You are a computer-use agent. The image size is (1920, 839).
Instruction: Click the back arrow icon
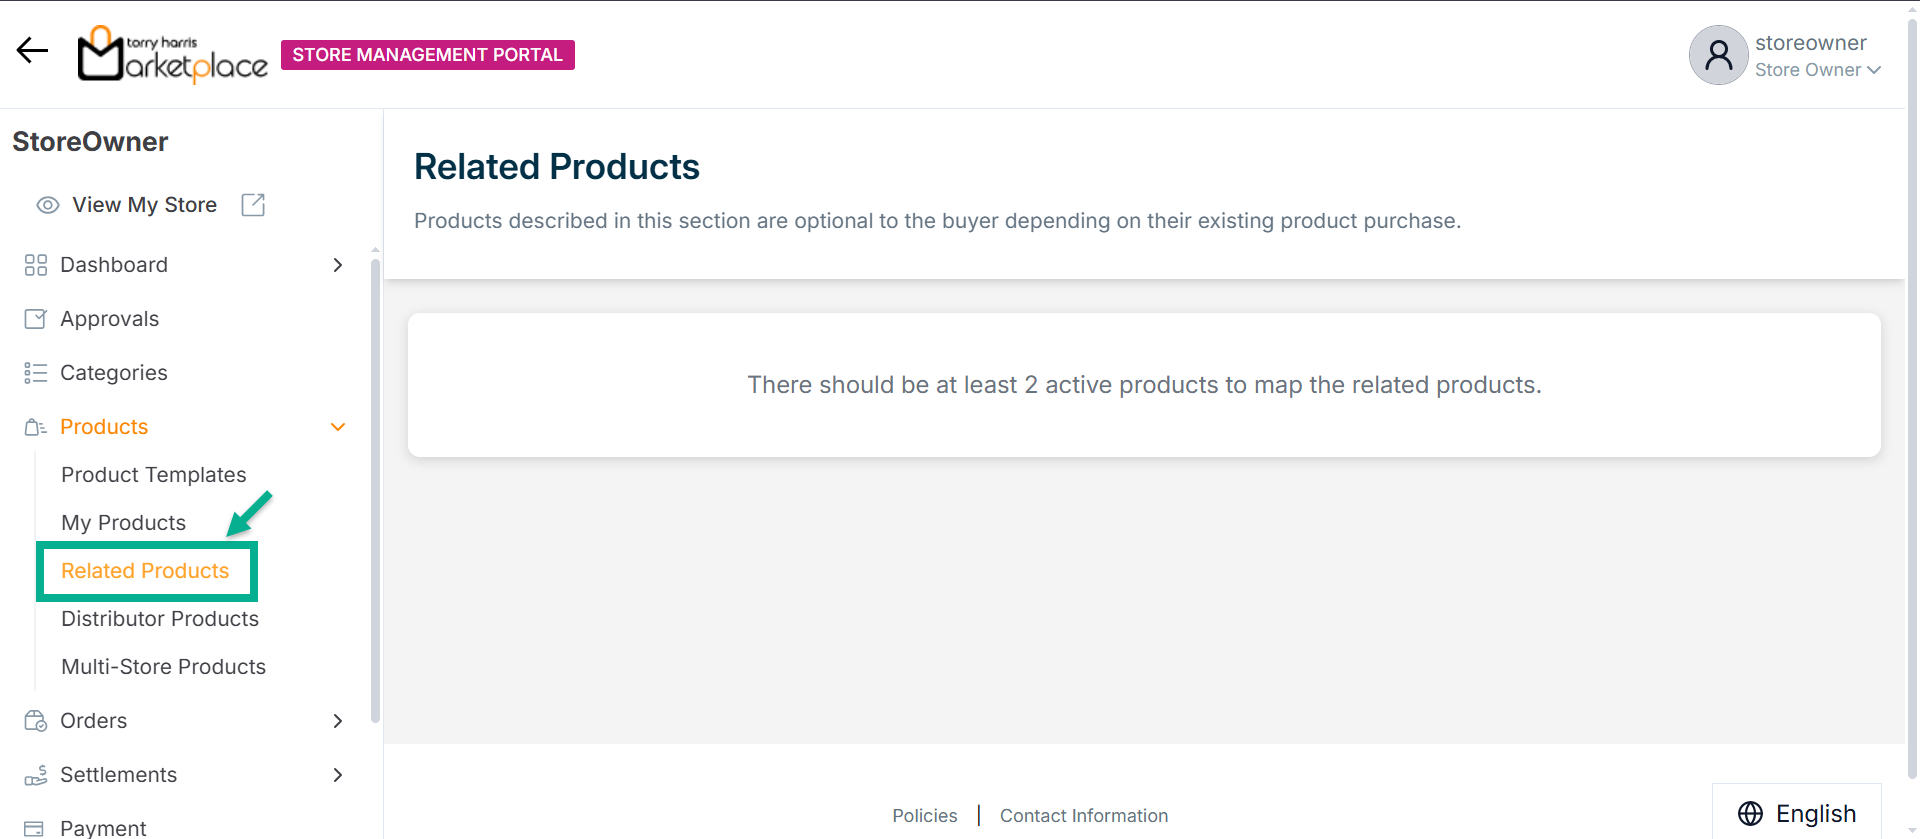click(32, 50)
